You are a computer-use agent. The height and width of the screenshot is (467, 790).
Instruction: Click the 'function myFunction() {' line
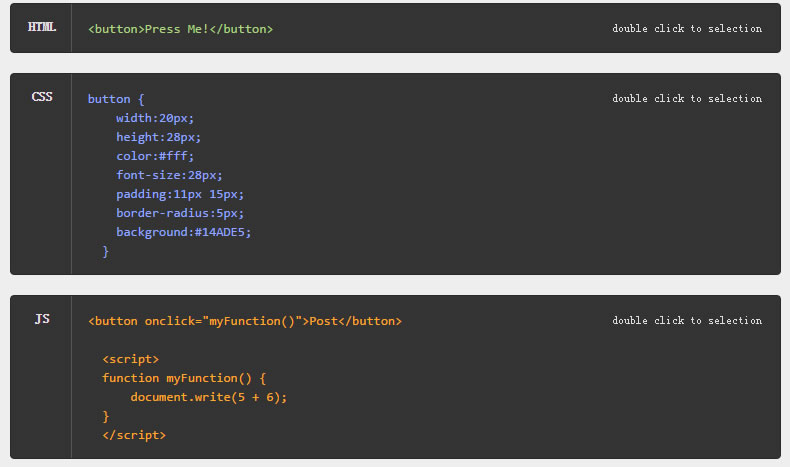coord(184,378)
